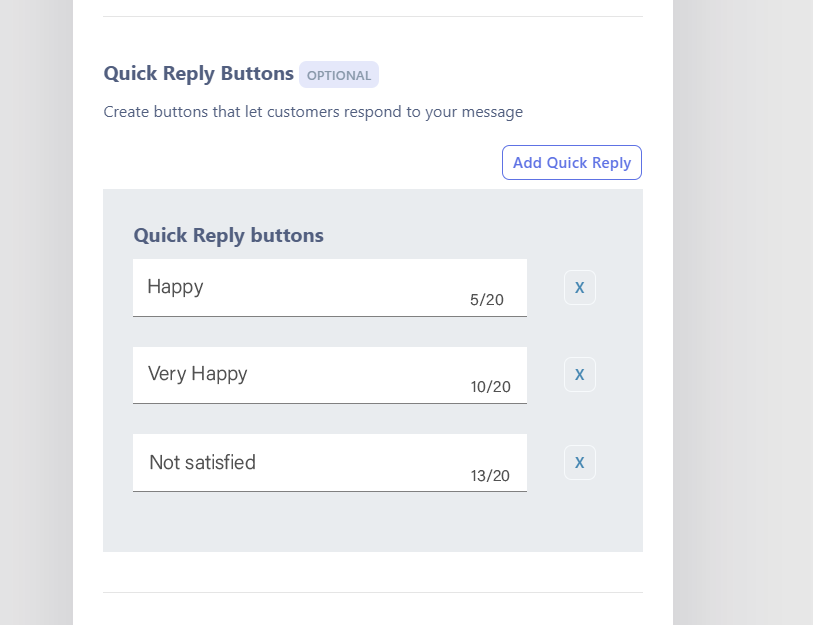Click the Create buttons description text

(313, 112)
